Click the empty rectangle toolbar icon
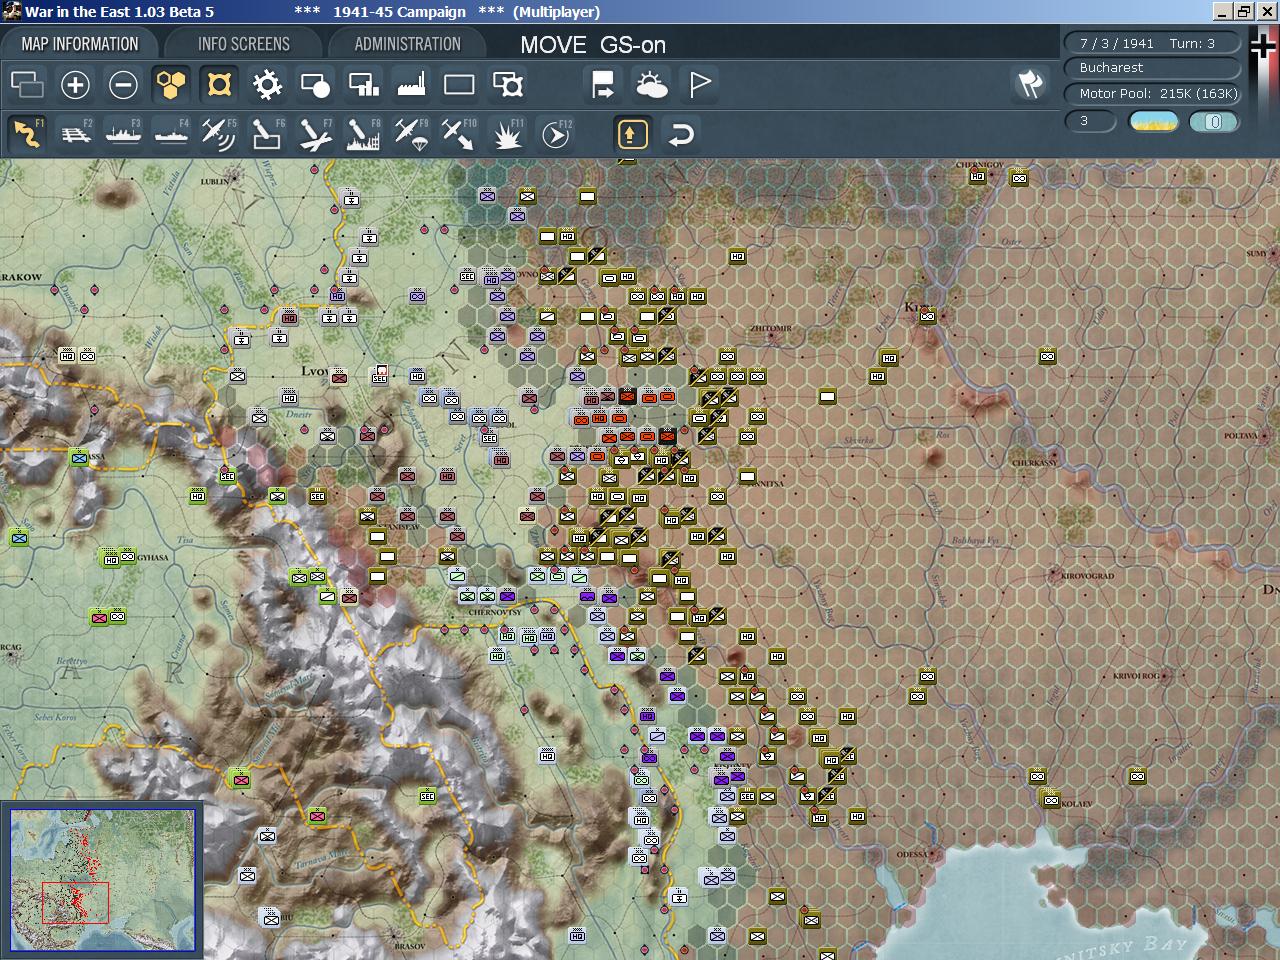 click(x=459, y=85)
